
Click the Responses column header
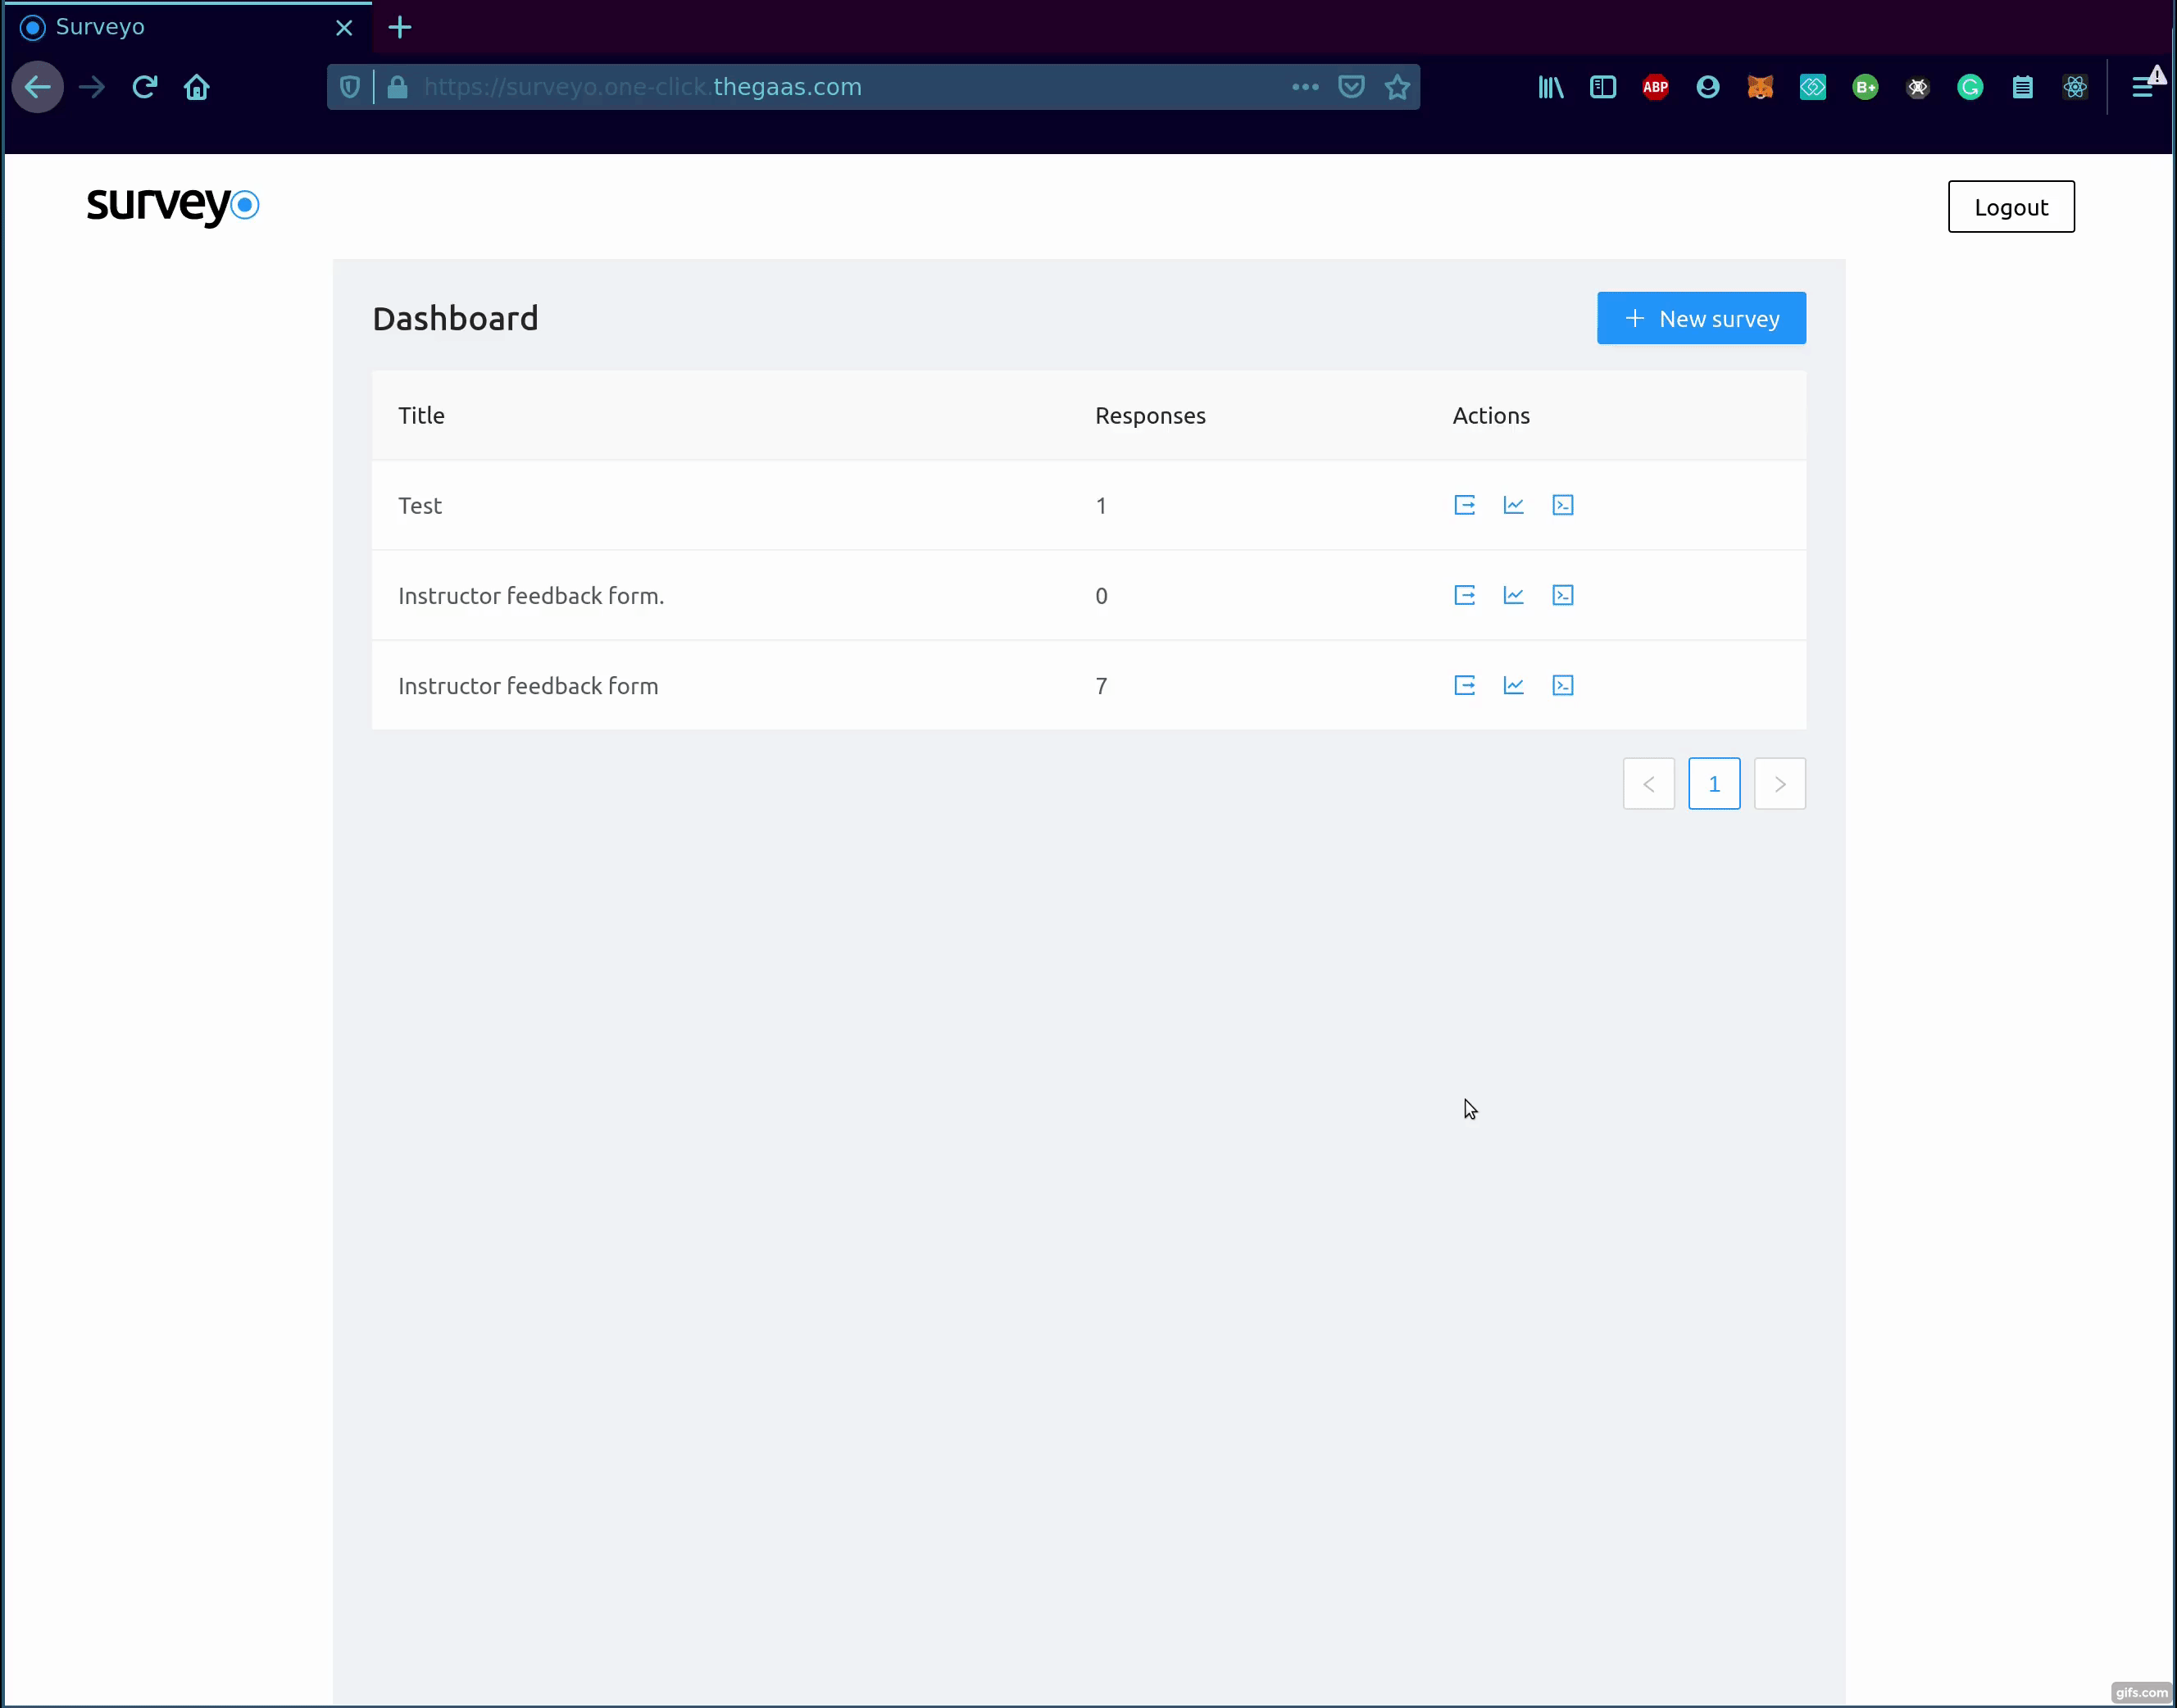point(1150,415)
